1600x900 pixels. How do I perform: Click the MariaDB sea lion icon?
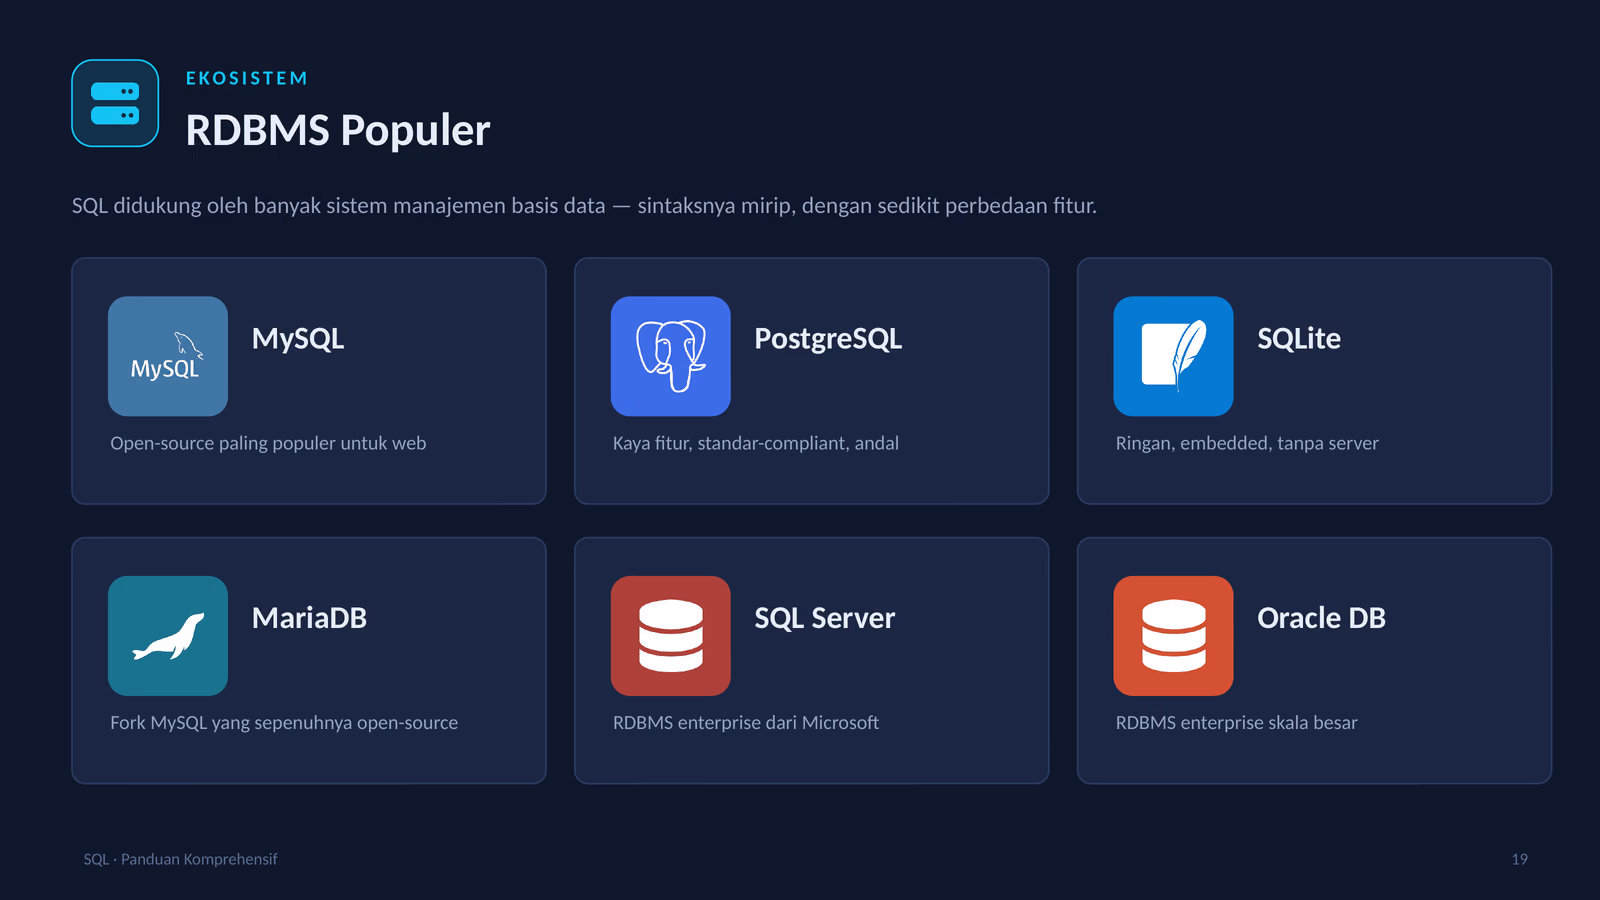pos(168,636)
